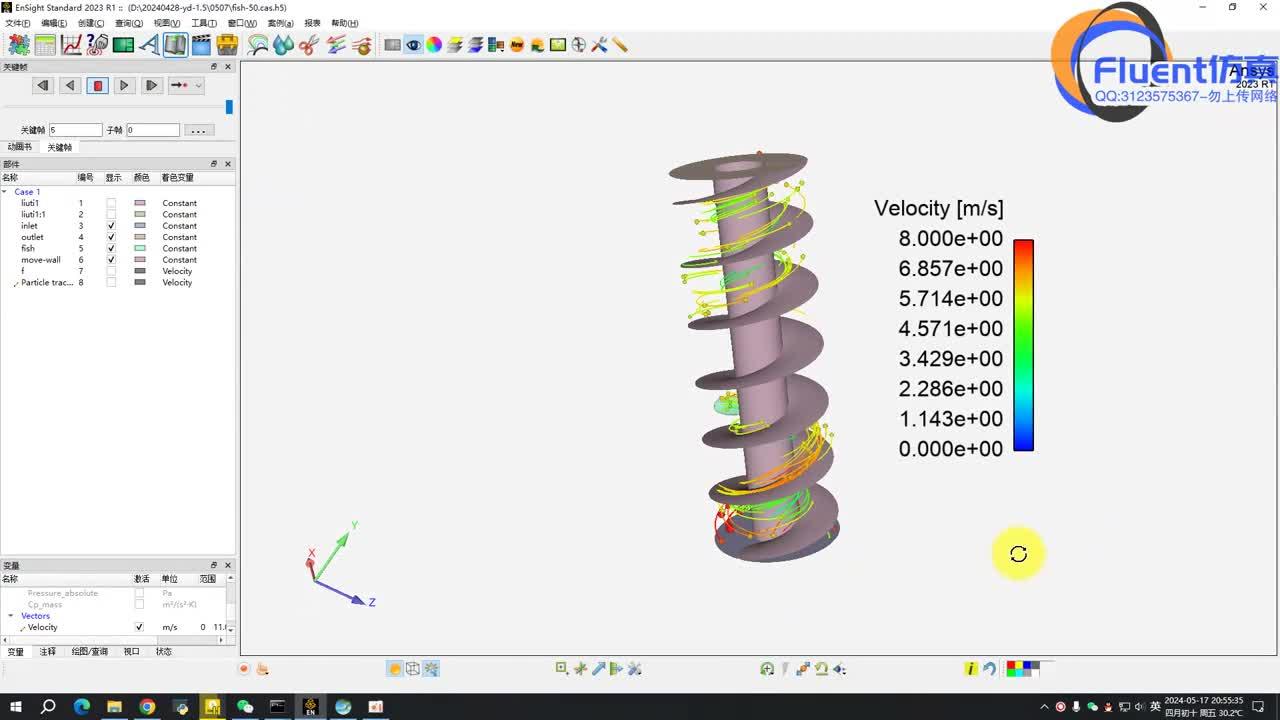Screen dimensions: 1280x720
Task: Click the Windows Start button
Action: (16, 707)
